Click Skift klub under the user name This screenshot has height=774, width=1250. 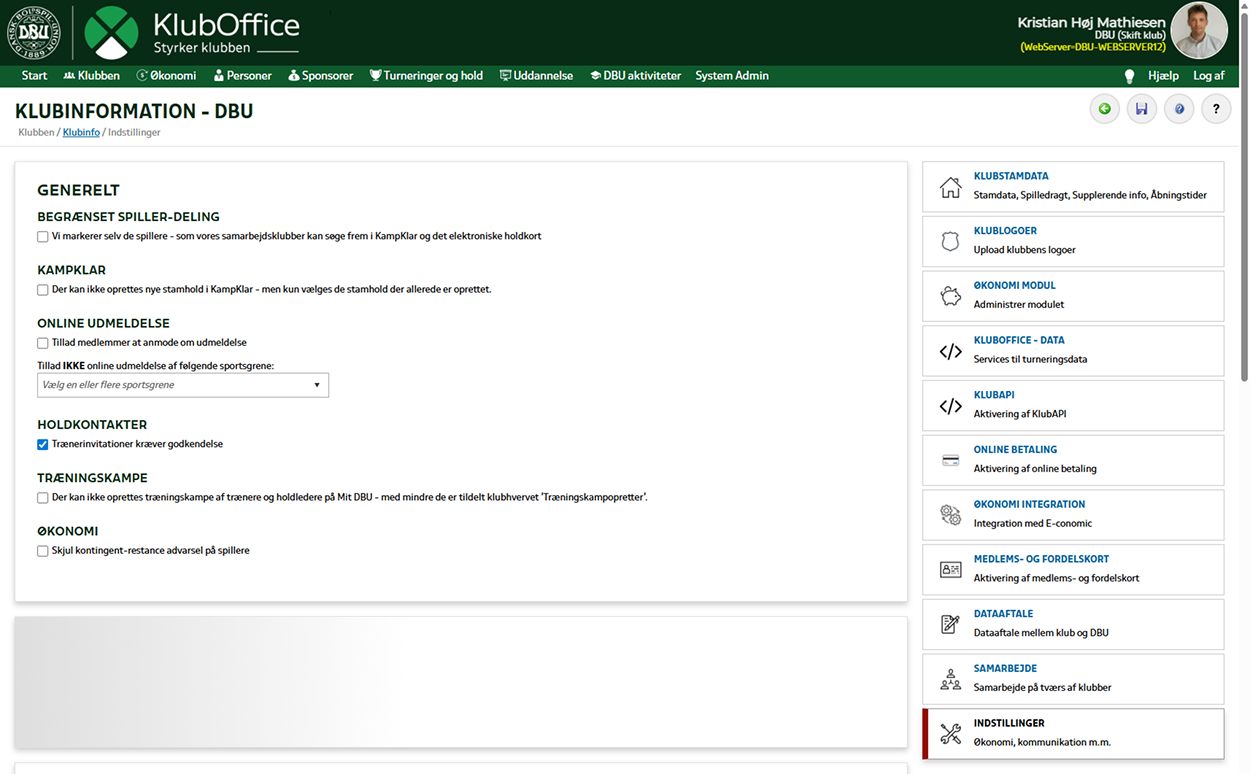click(1143, 35)
